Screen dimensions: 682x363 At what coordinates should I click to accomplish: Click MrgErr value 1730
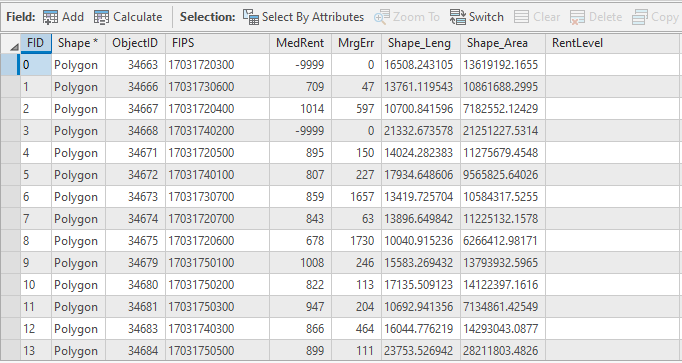[362, 241]
